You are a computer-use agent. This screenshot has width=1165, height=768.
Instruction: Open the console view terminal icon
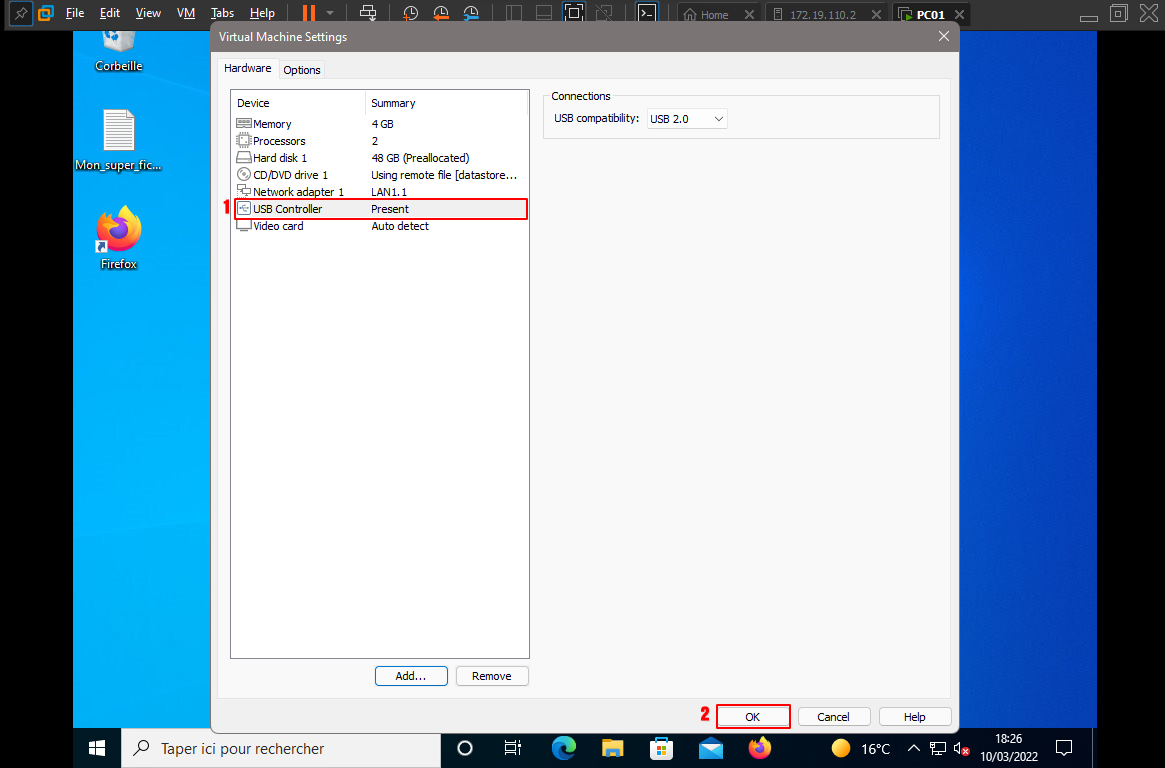tap(648, 14)
